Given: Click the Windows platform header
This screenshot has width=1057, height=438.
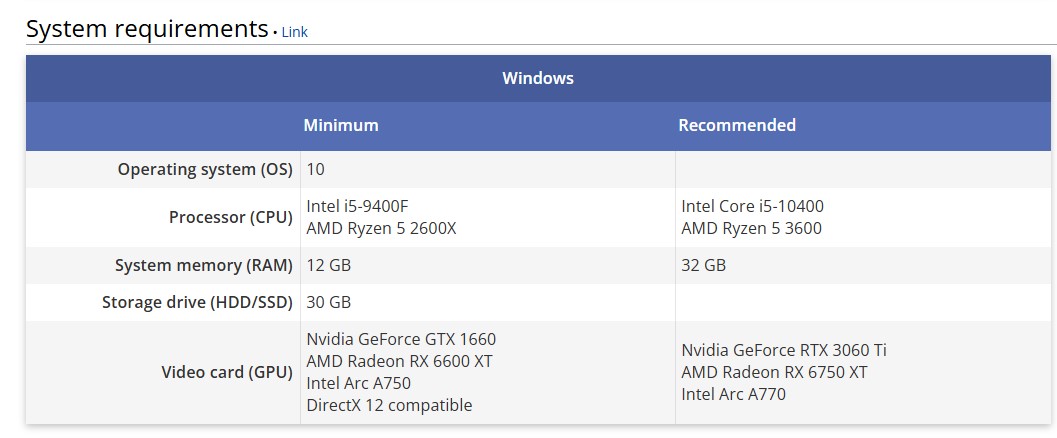Looking at the screenshot, I should point(538,78).
